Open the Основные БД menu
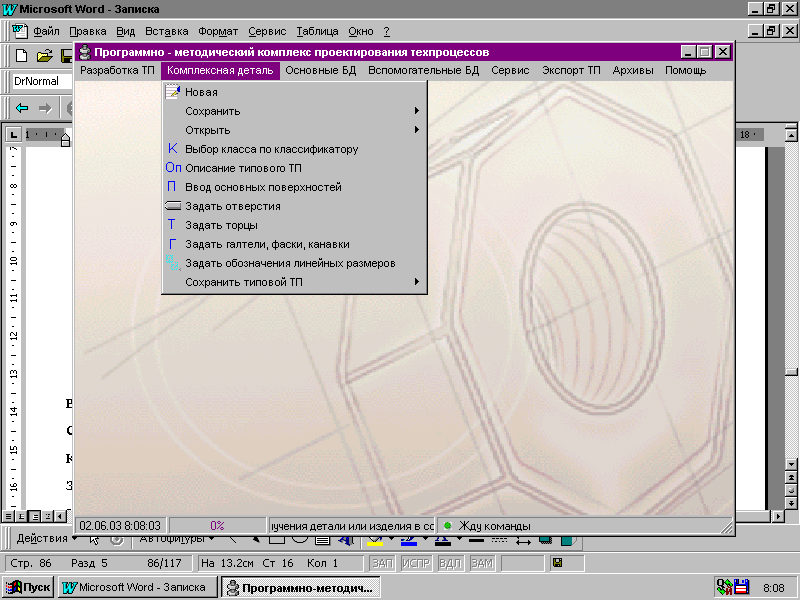This screenshot has height=600, width=800. click(320, 71)
